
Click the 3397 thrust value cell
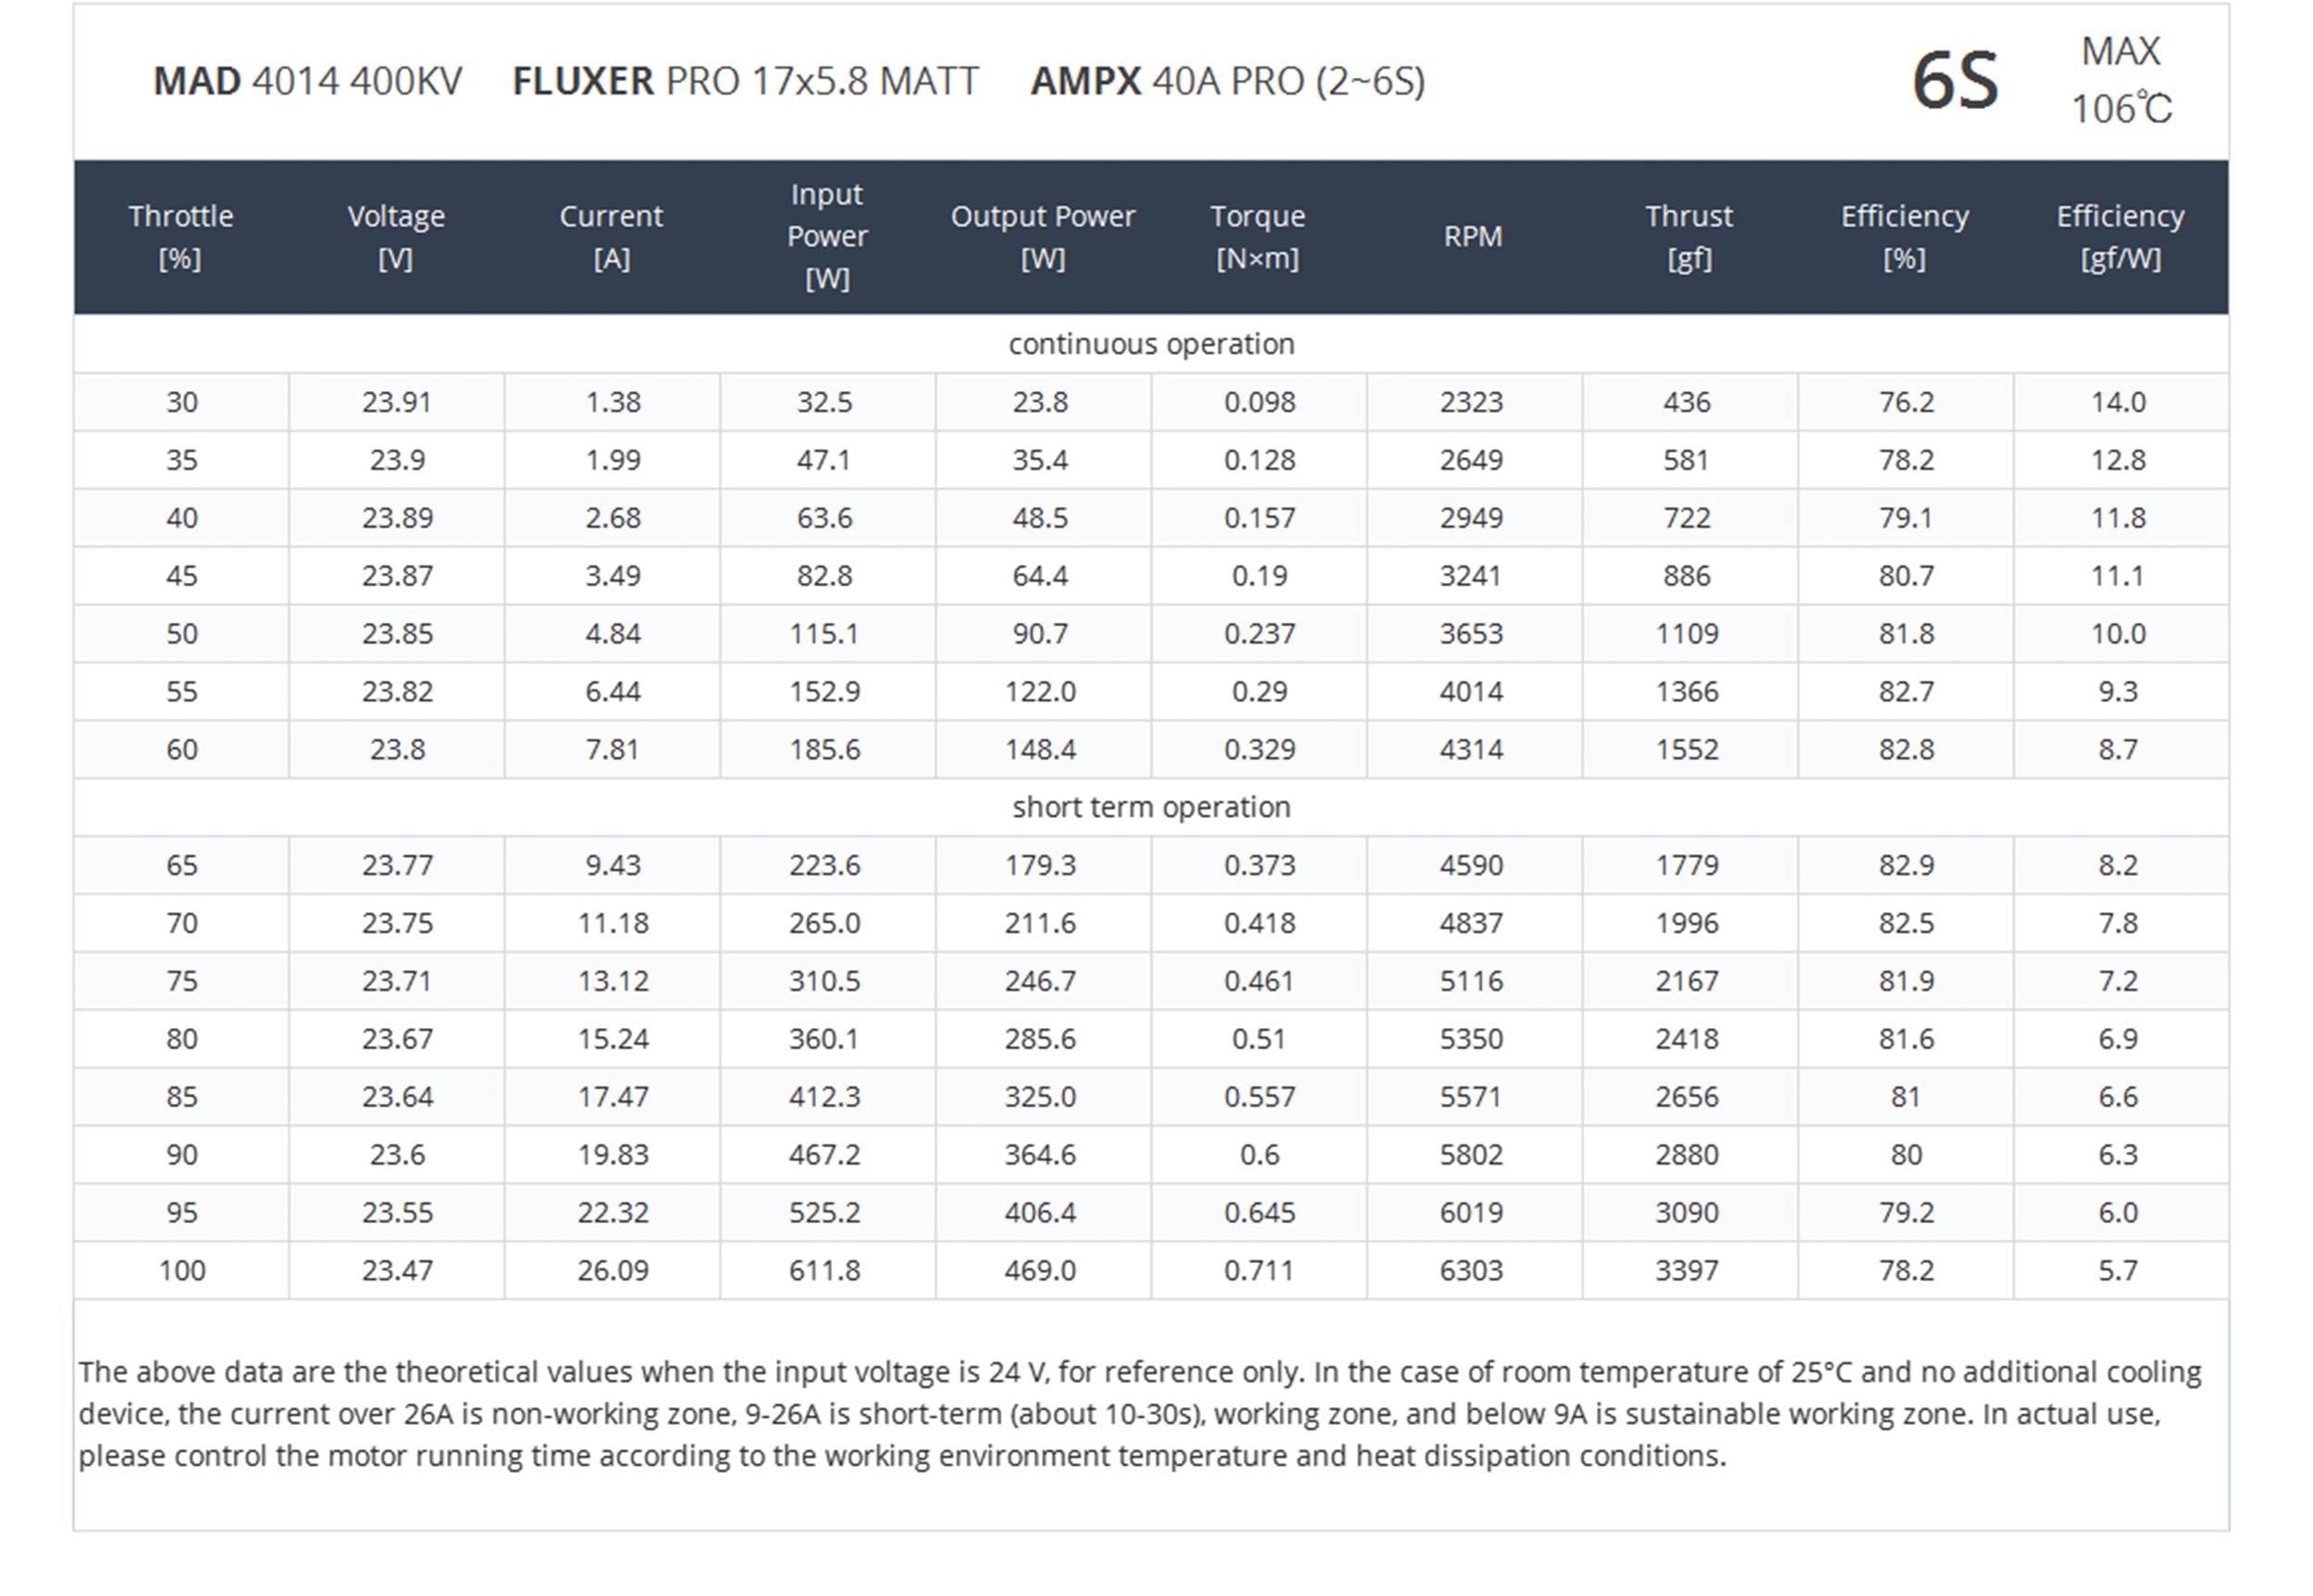(1689, 1271)
